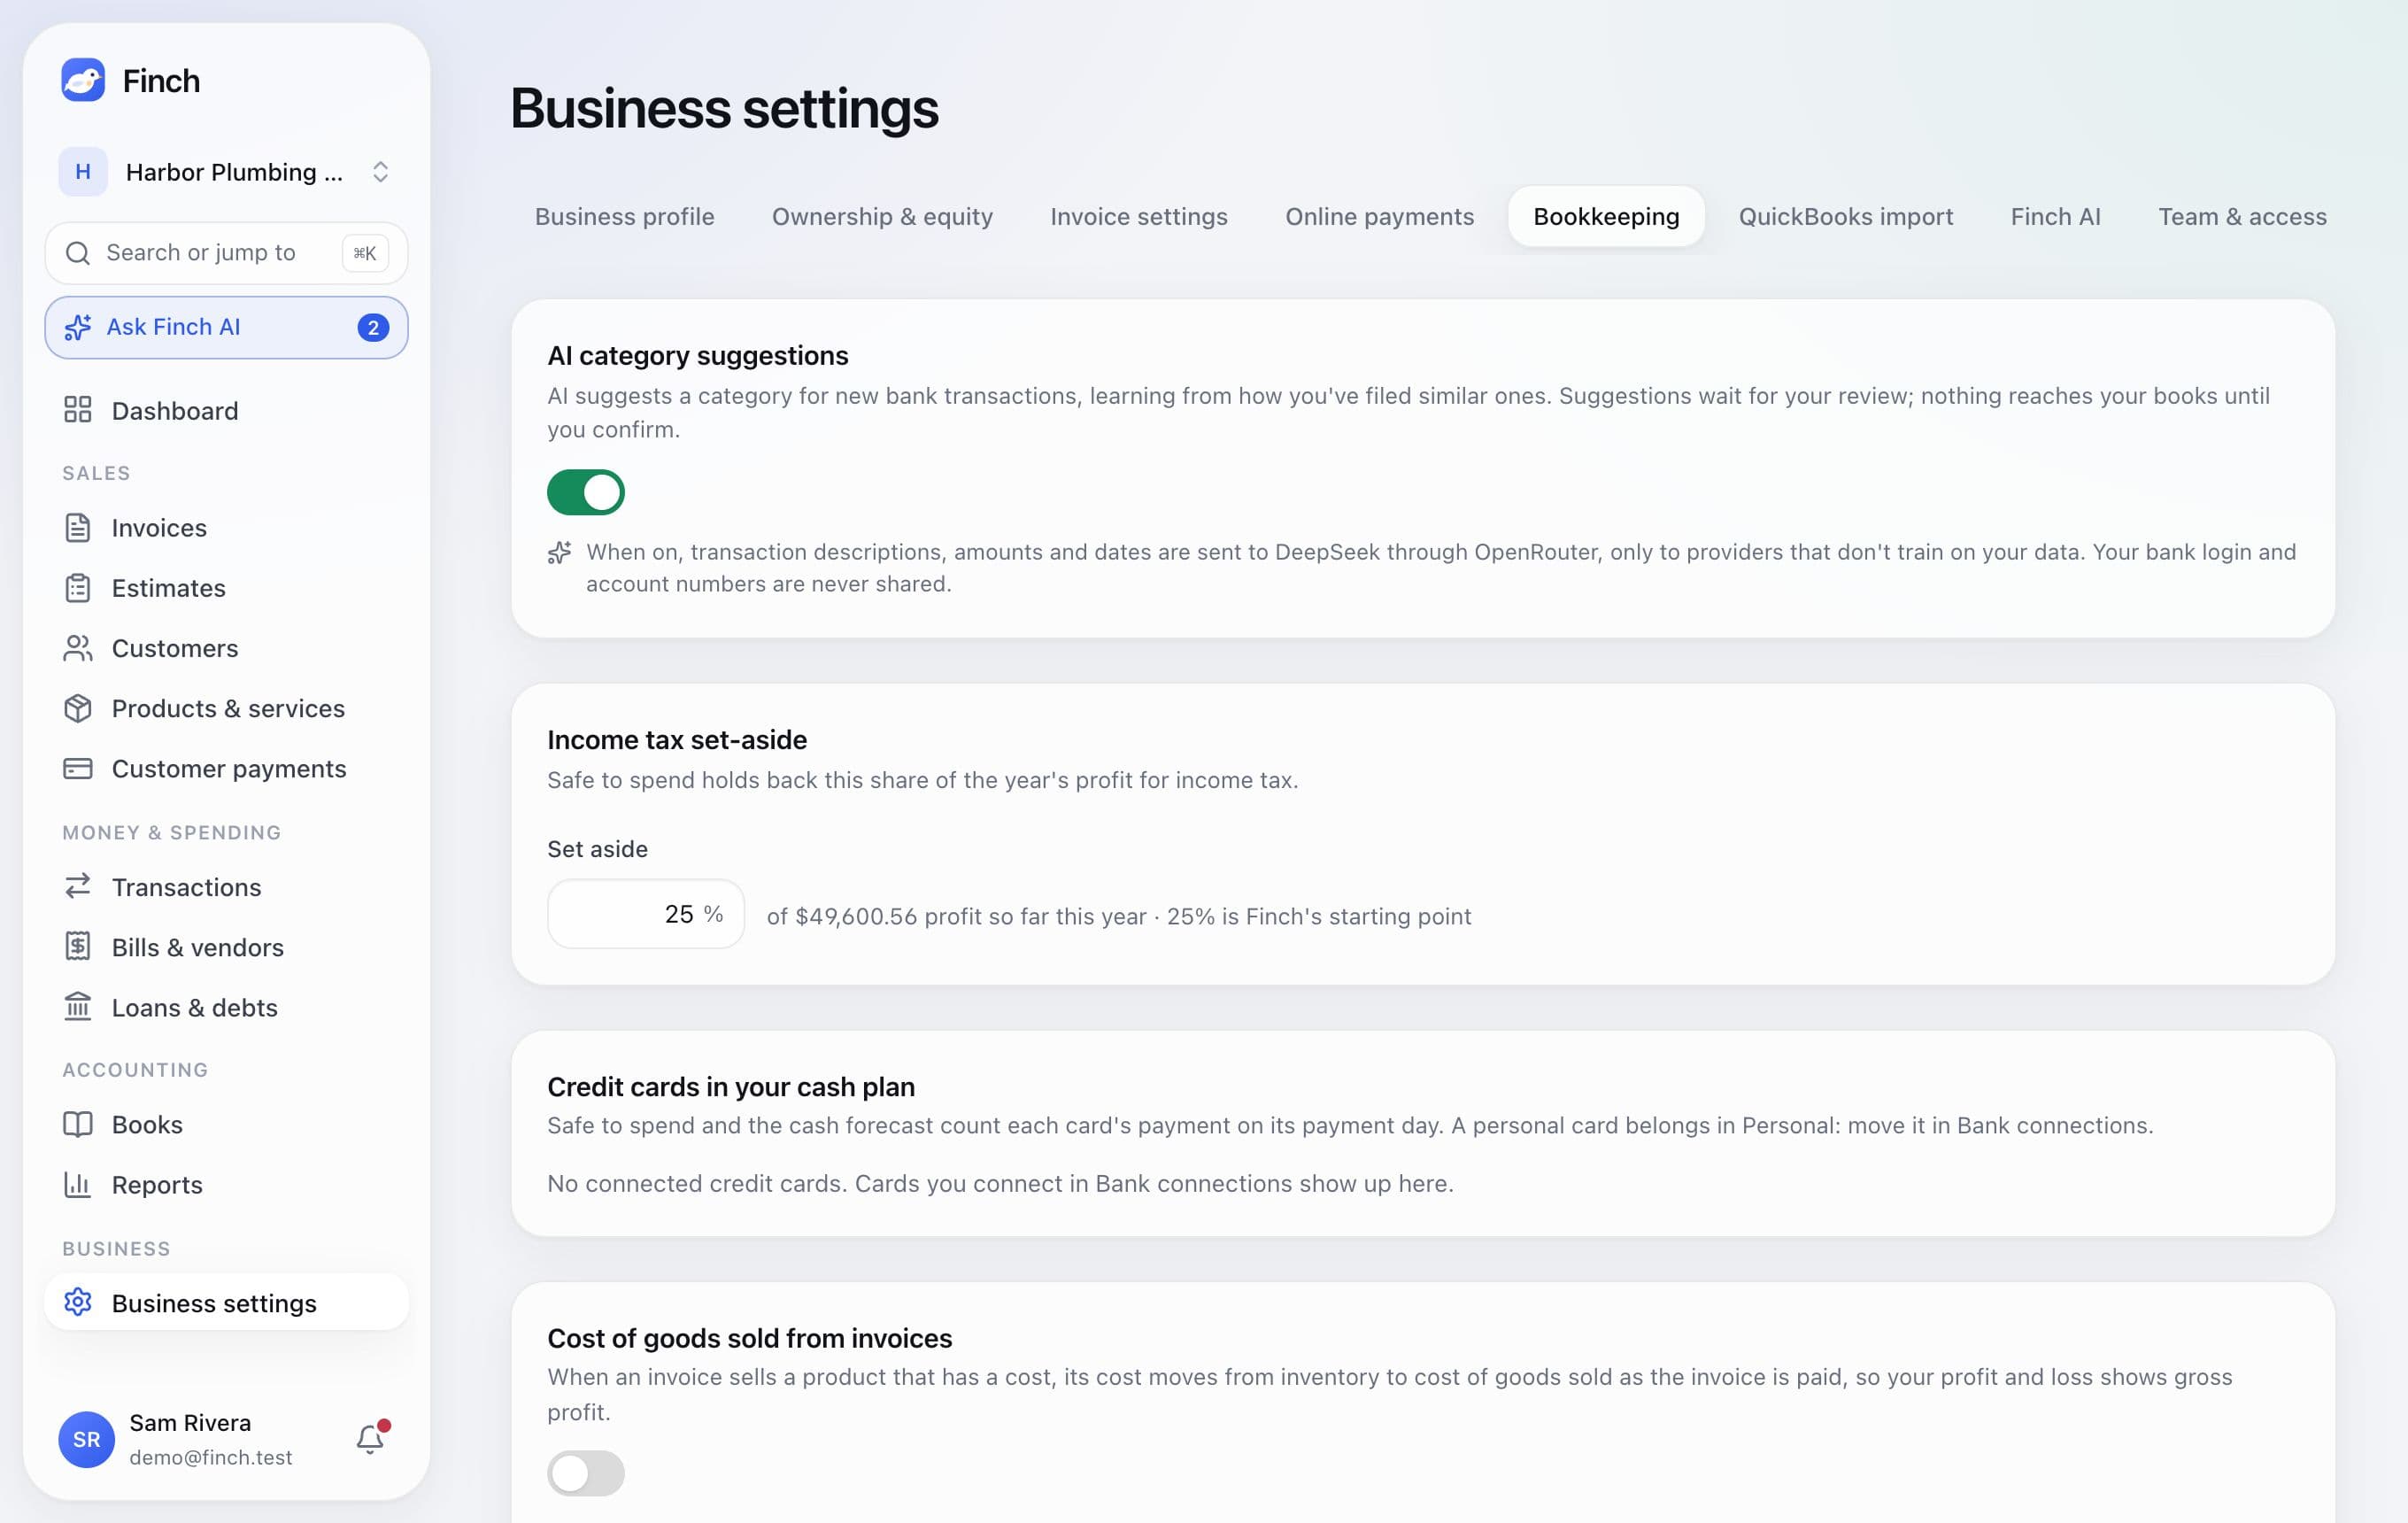The height and width of the screenshot is (1523, 2408).
Task: Open the Invoice settings tab
Action: click(1138, 216)
